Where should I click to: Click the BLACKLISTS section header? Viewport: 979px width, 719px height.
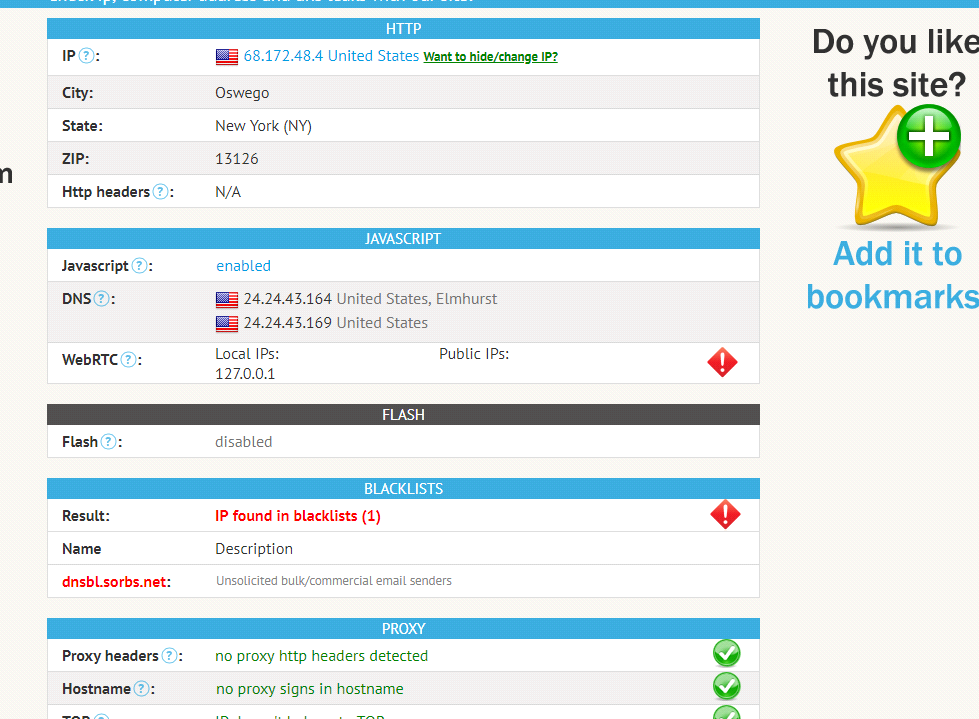pyautogui.click(x=403, y=489)
